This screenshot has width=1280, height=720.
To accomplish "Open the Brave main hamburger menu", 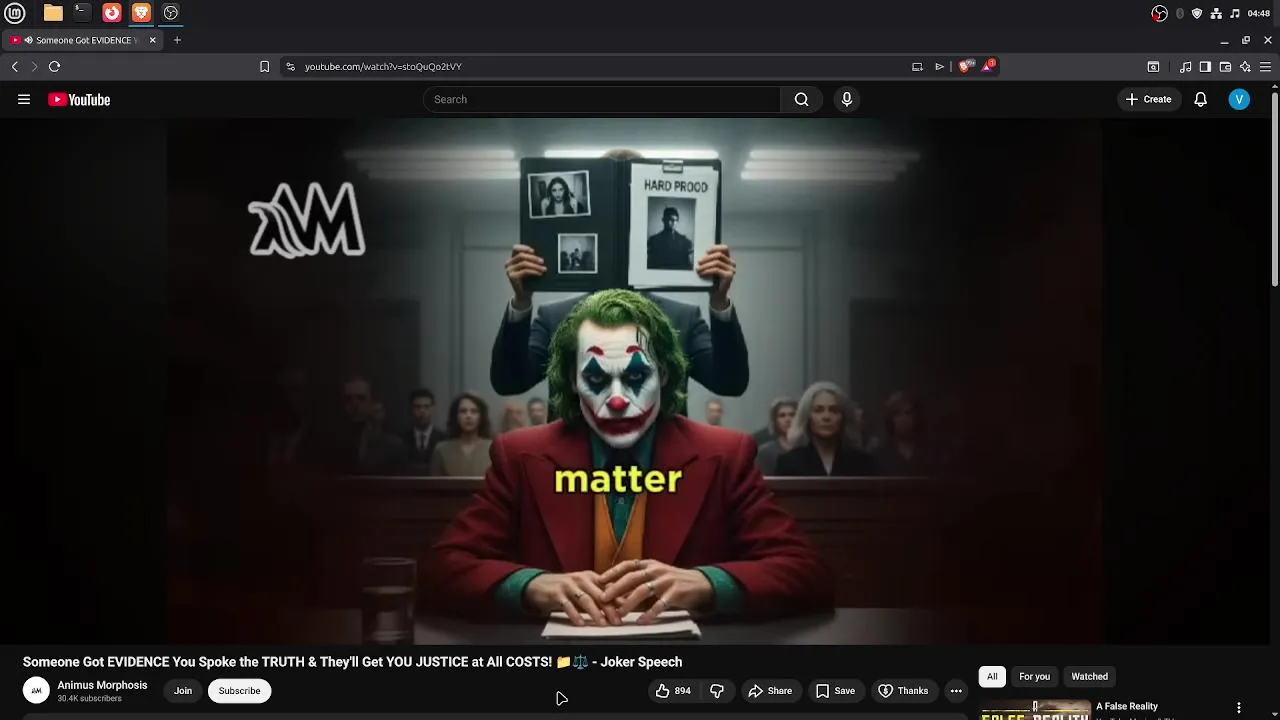I will click(1265, 67).
